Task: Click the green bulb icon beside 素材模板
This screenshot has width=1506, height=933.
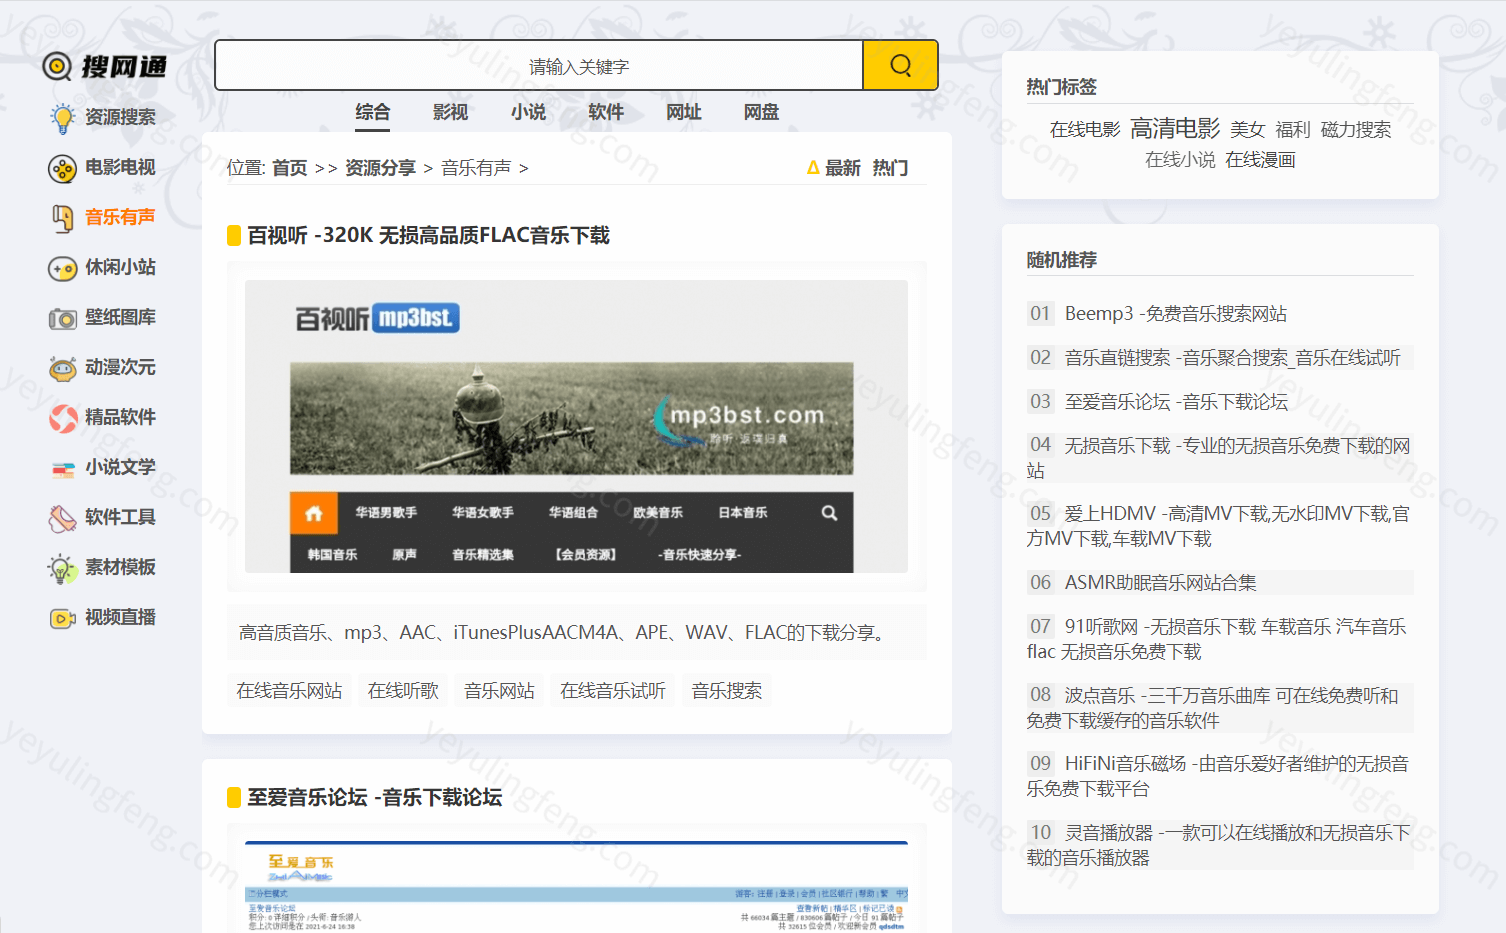Action: click(63, 568)
